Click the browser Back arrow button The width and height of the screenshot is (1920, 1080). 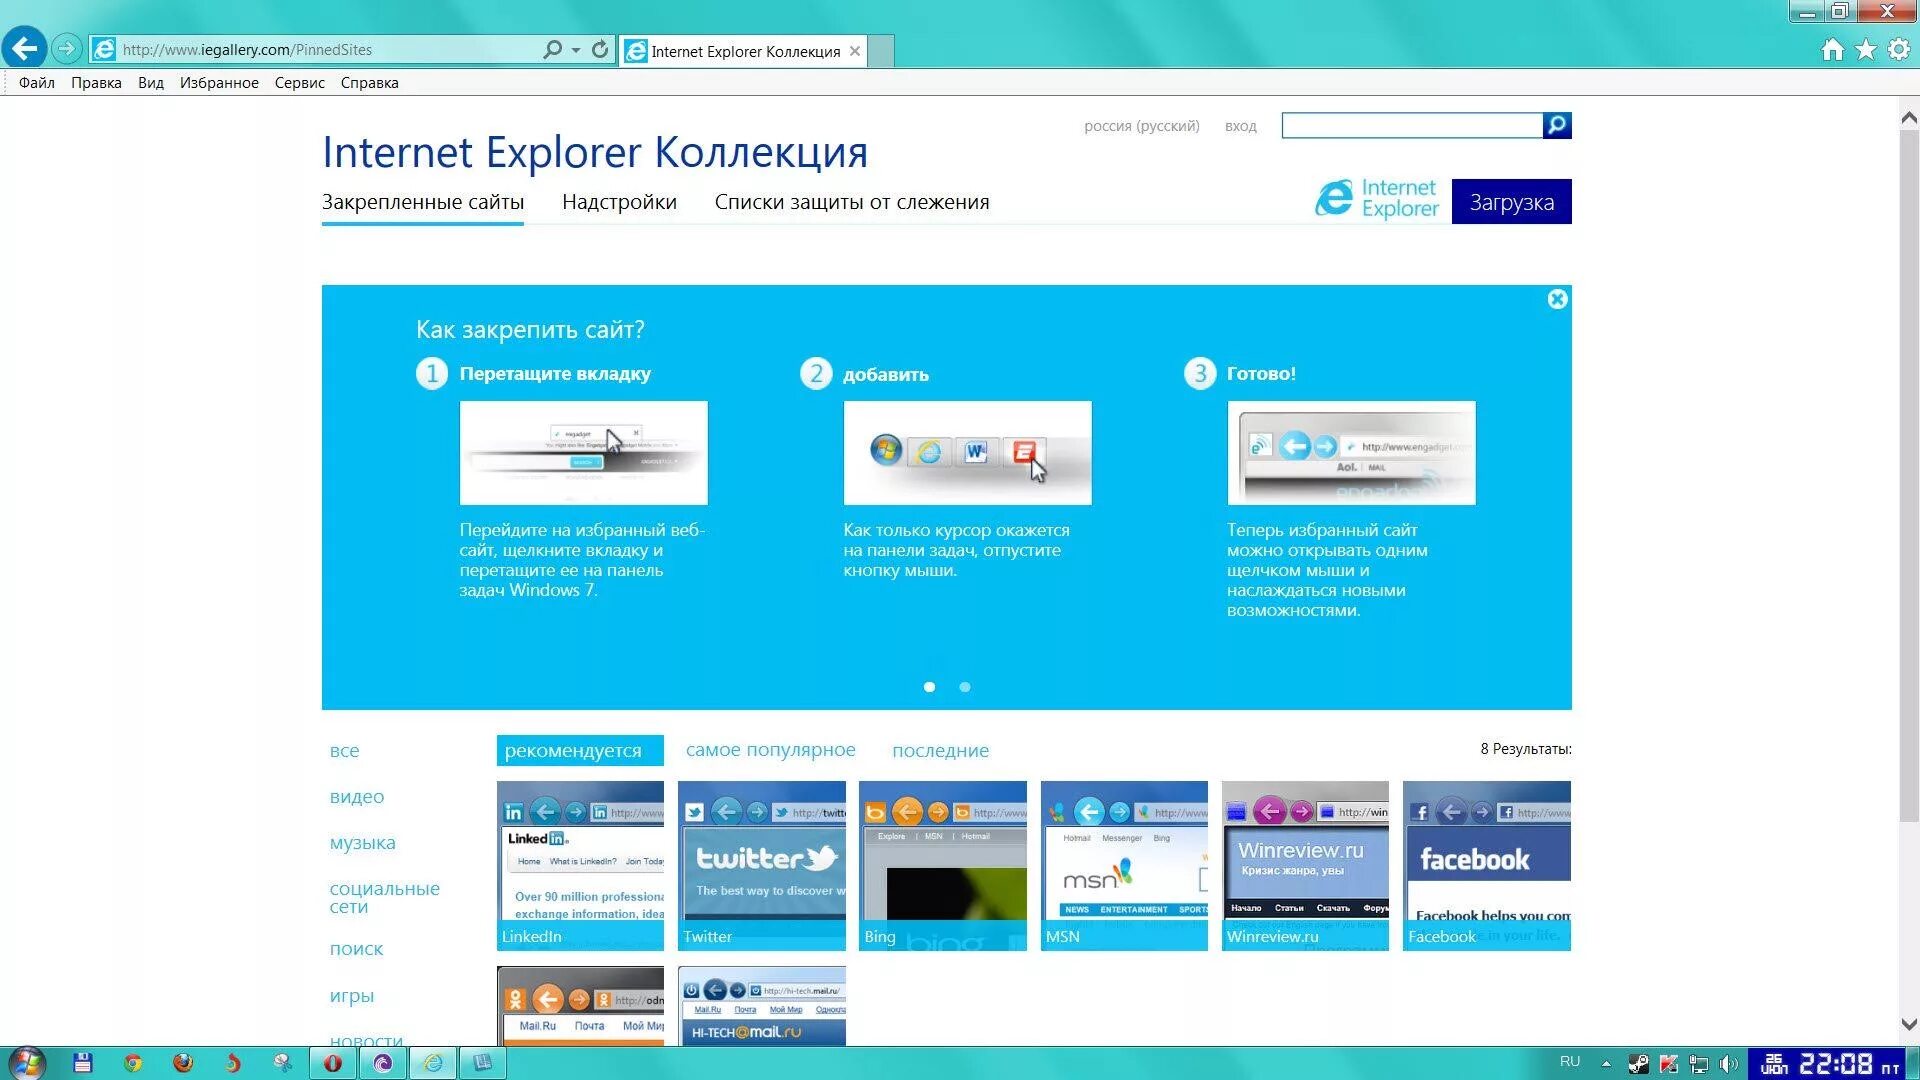tap(24, 48)
